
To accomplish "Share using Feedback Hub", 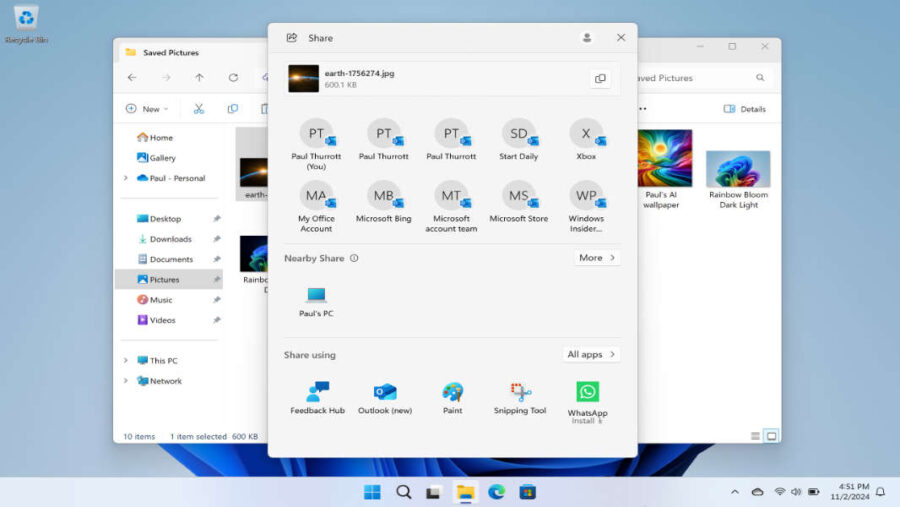I will (317, 397).
